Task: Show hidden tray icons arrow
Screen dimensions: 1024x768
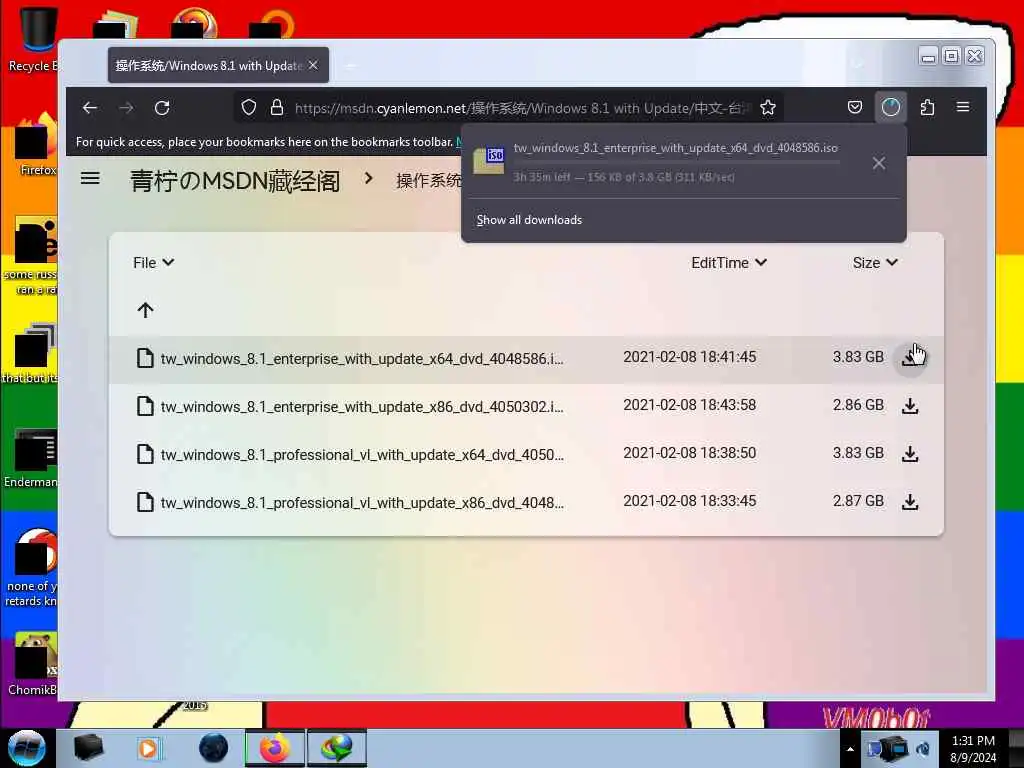Action: [850, 749]
